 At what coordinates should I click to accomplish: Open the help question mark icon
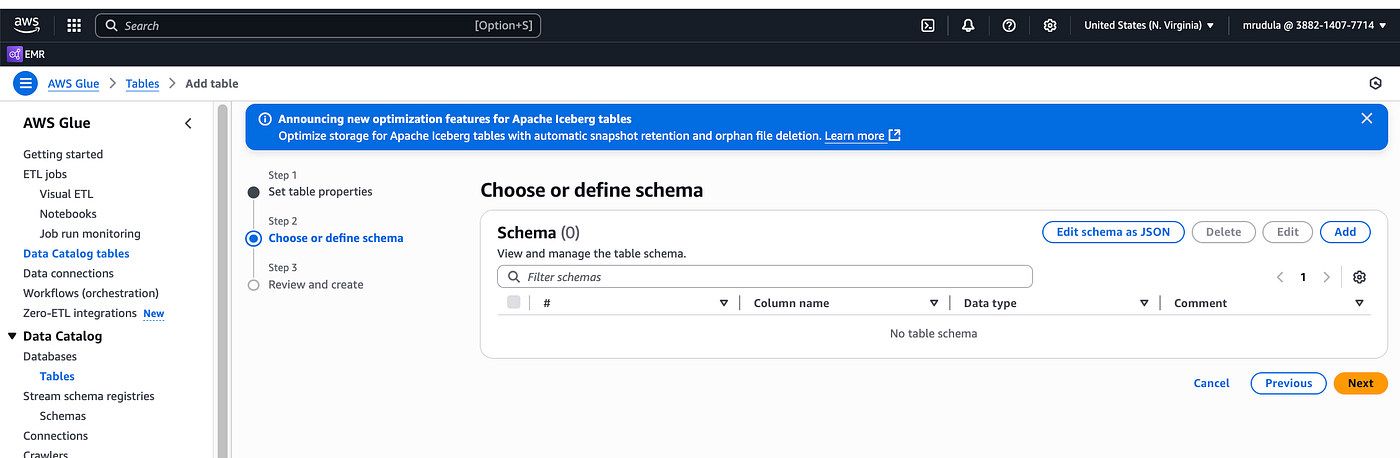click(x=1009, y=25)
